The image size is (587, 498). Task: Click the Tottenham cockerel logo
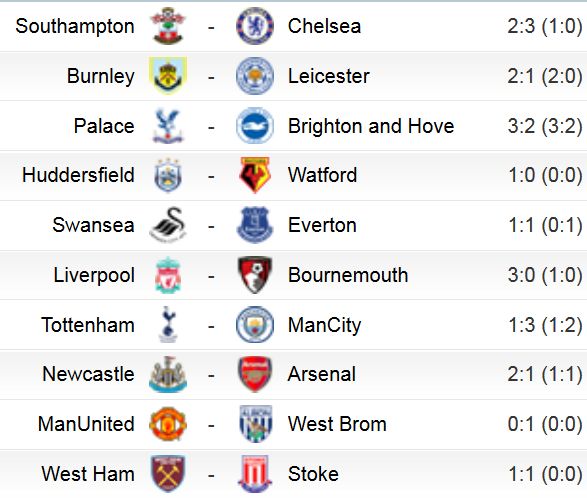coord(168,325)
